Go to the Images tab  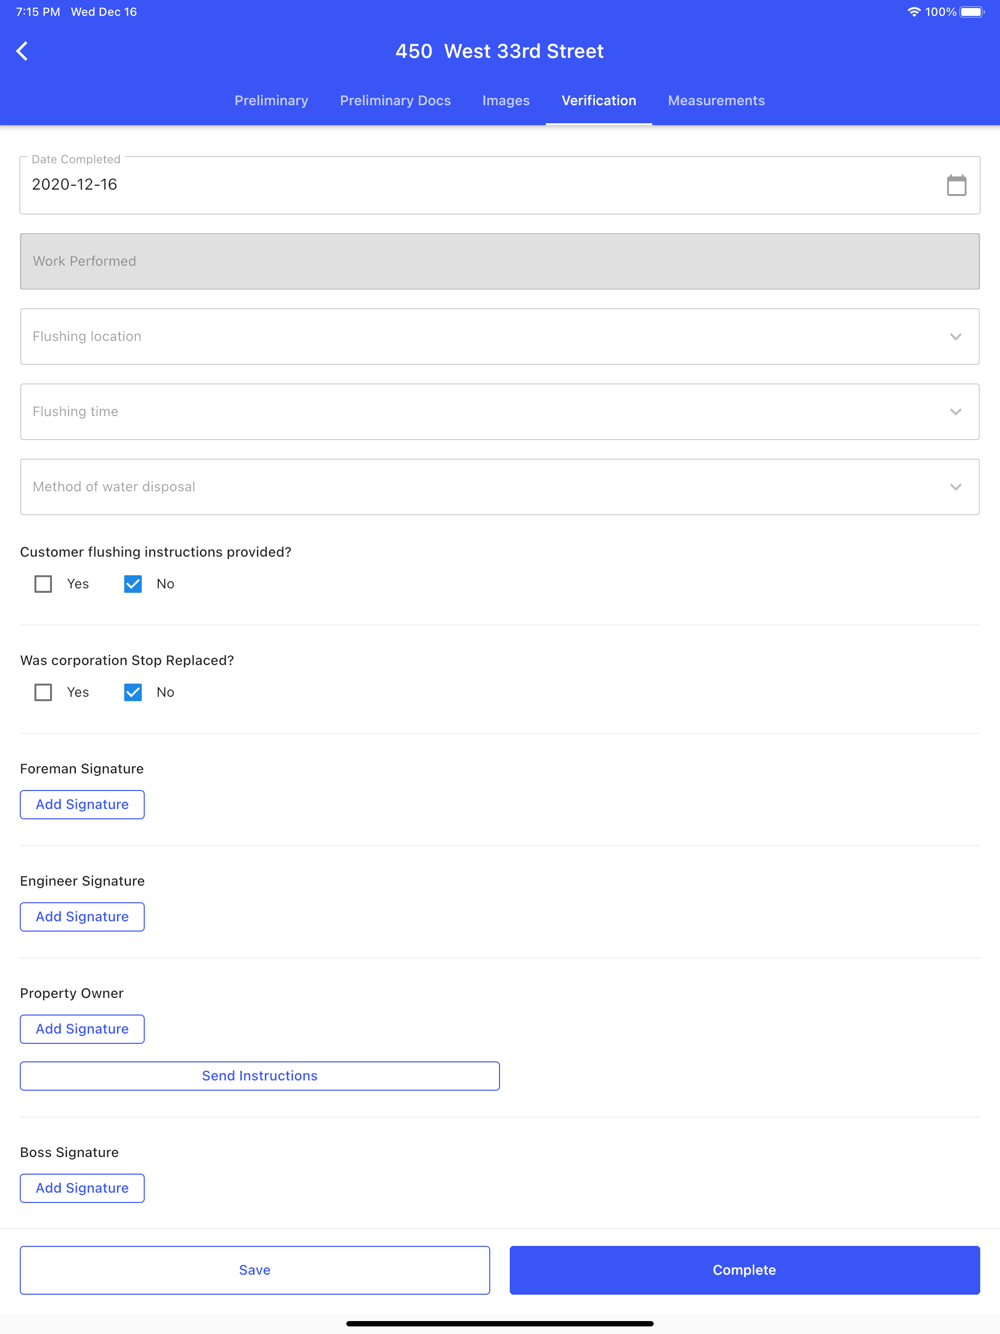pyautogui.click(x=506, y=101)
